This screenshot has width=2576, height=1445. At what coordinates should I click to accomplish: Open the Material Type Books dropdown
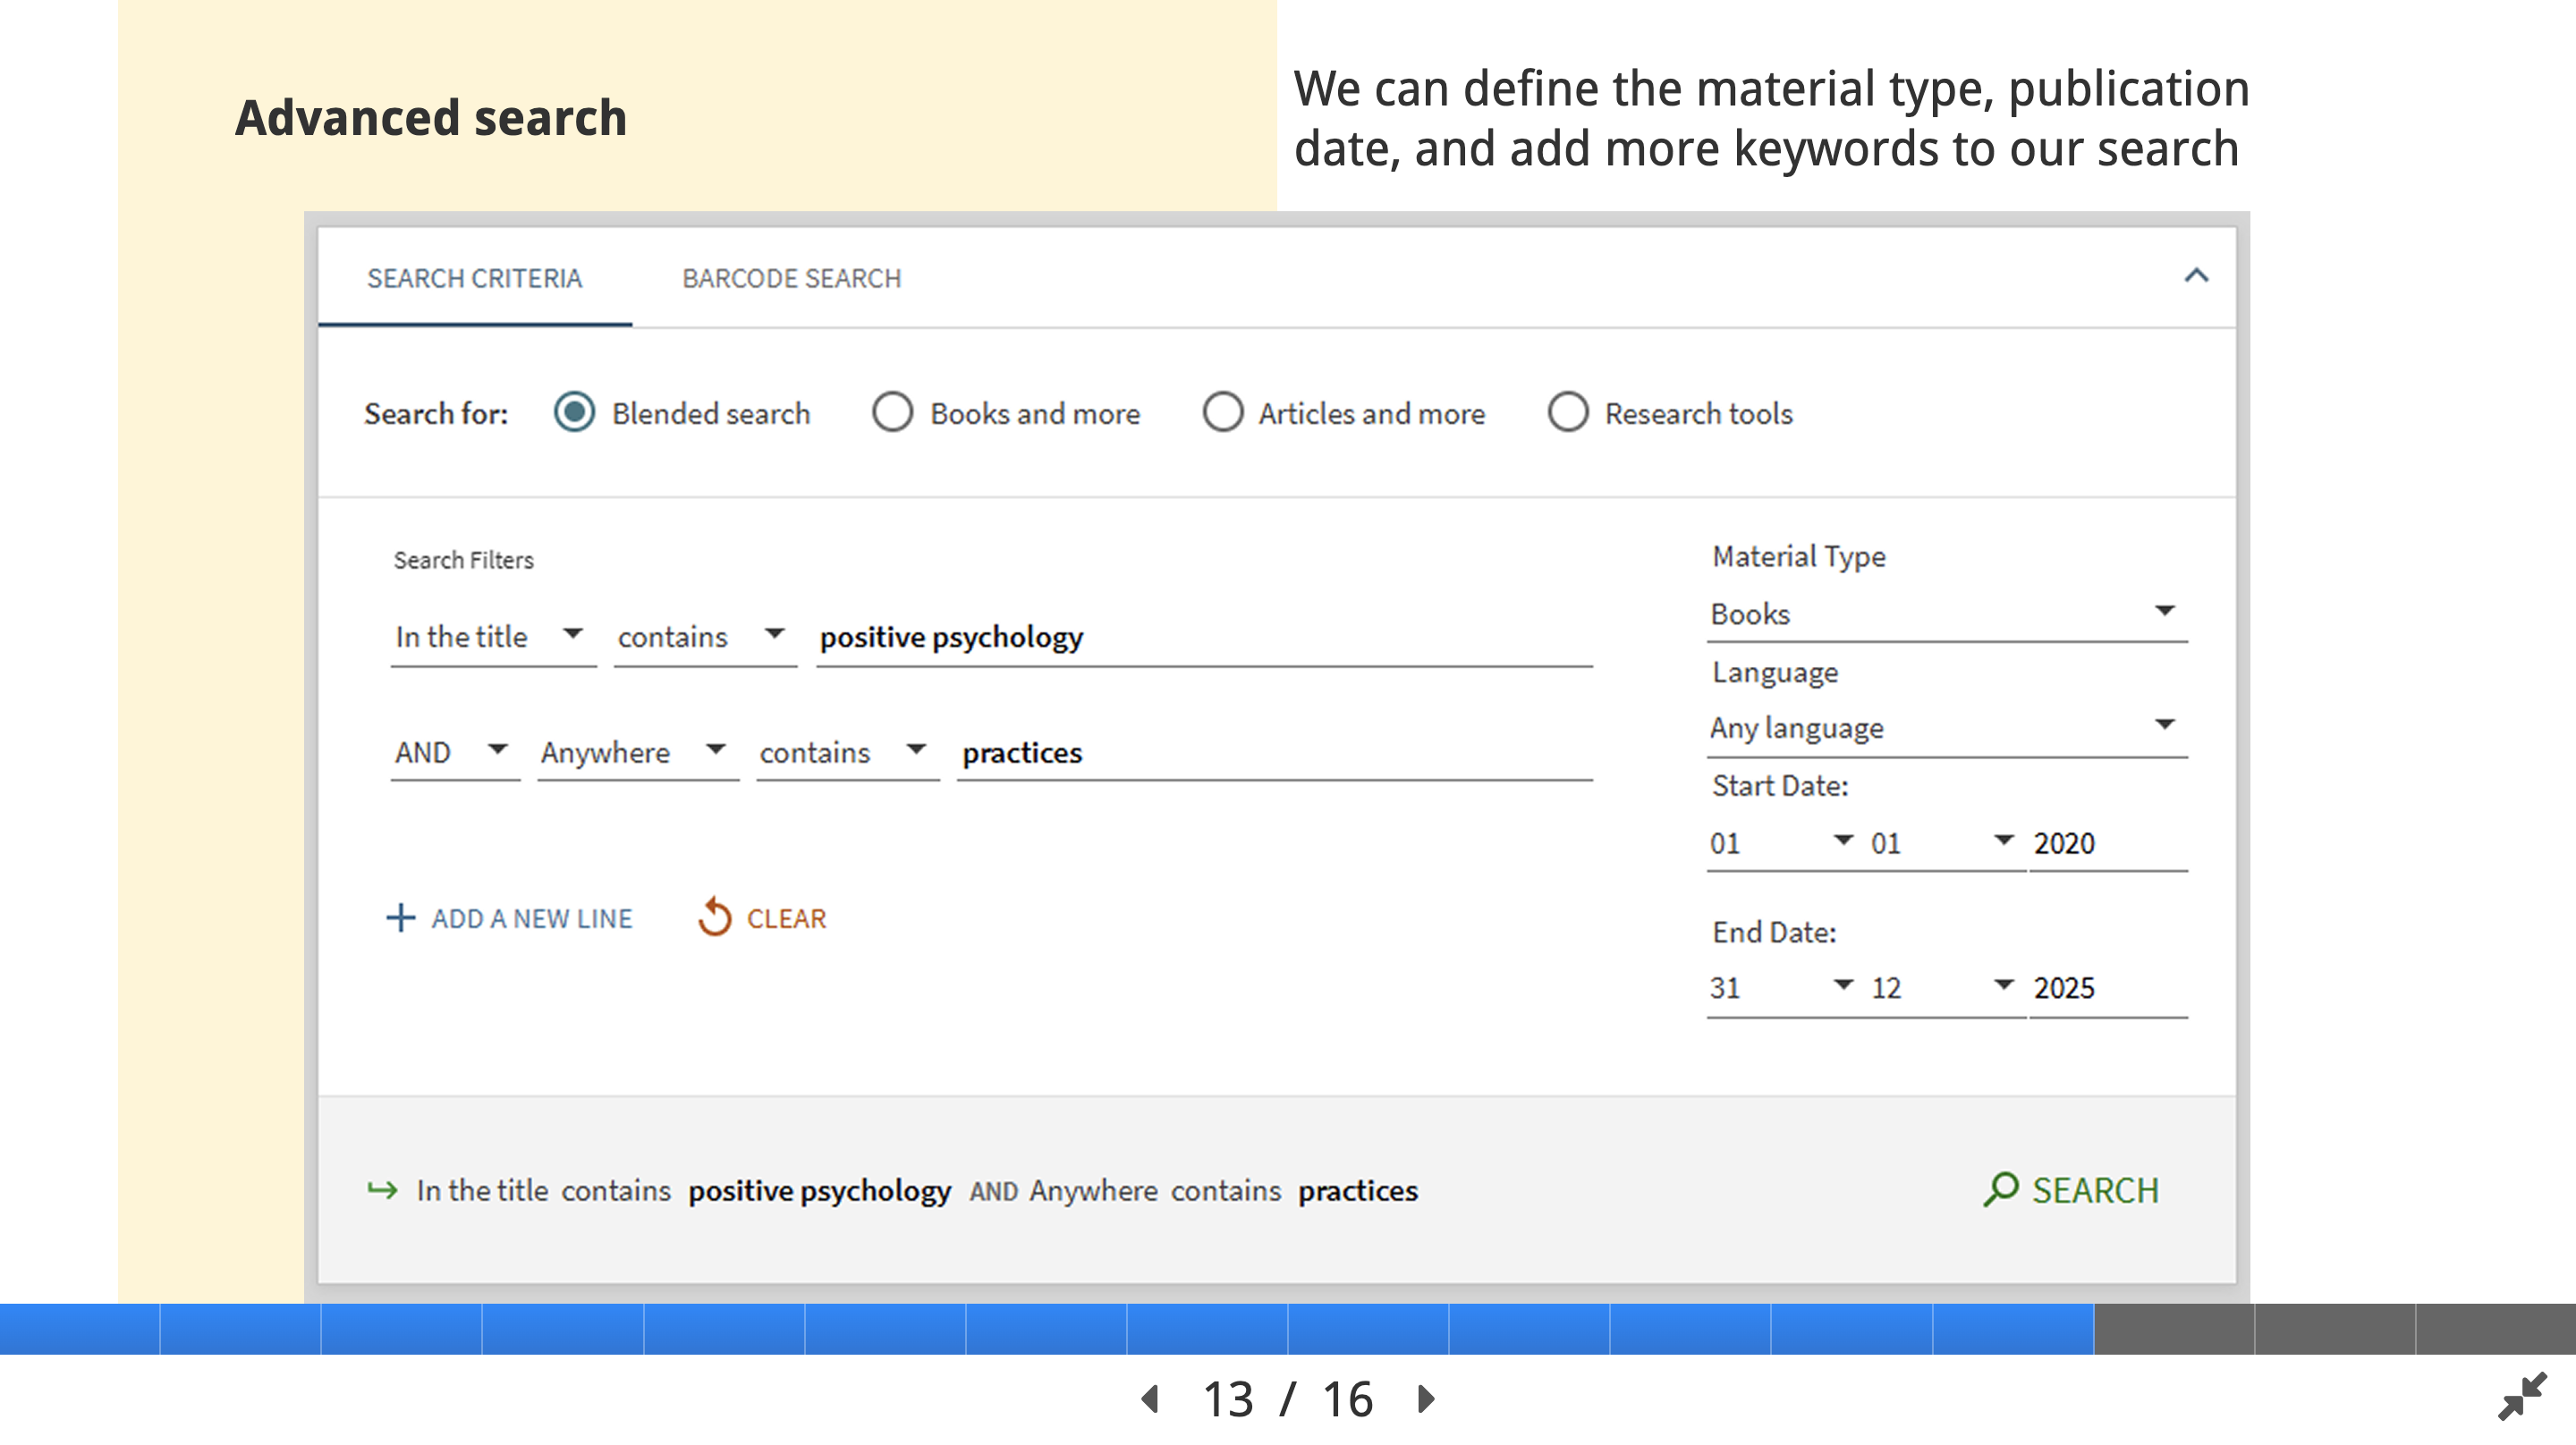tap(1945, 613)
